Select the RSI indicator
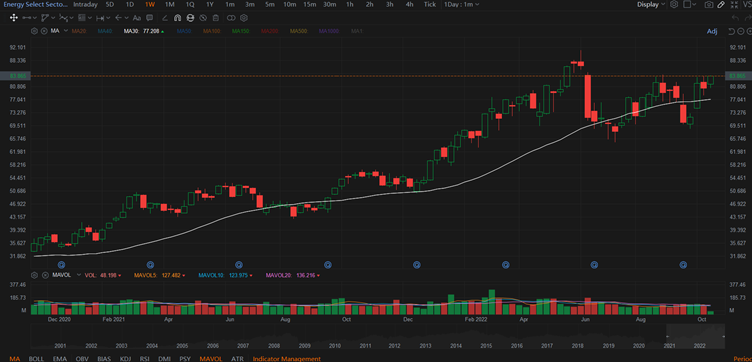The width and height of the screenshot is (752, 362). (144, 359)
